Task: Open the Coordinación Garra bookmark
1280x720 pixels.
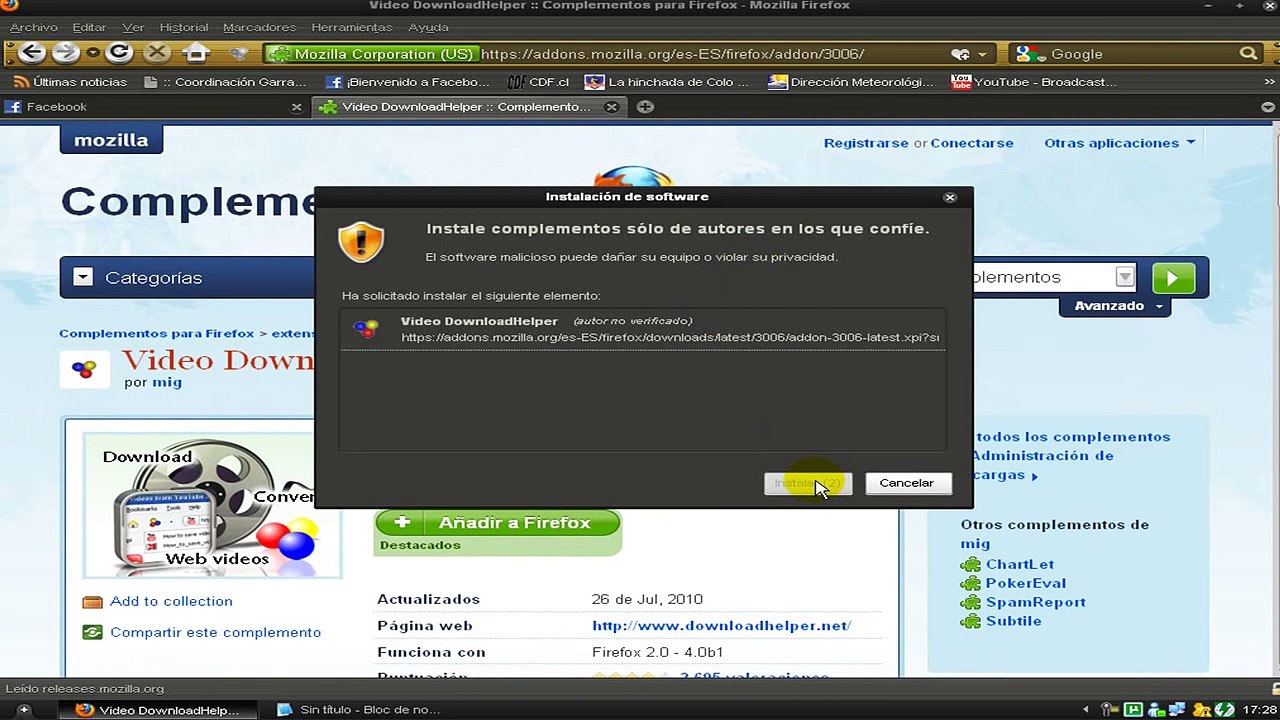Action: [x=226, y=82]
